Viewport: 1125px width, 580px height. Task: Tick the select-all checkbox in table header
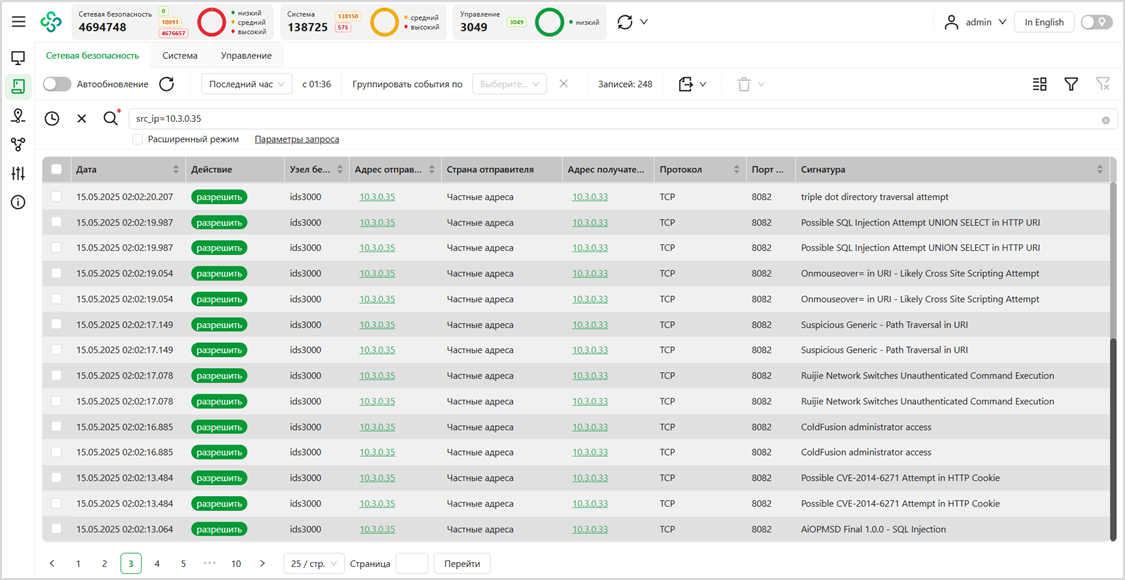tap(57, 170)
